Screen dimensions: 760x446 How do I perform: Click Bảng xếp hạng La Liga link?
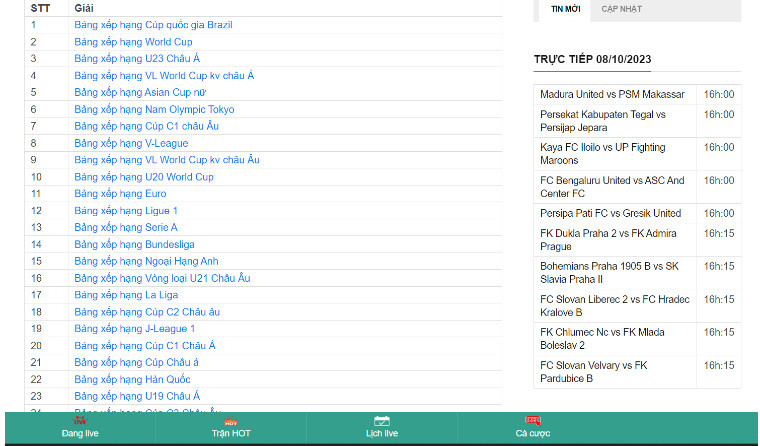pyautogui.click(x=126, y=295)
